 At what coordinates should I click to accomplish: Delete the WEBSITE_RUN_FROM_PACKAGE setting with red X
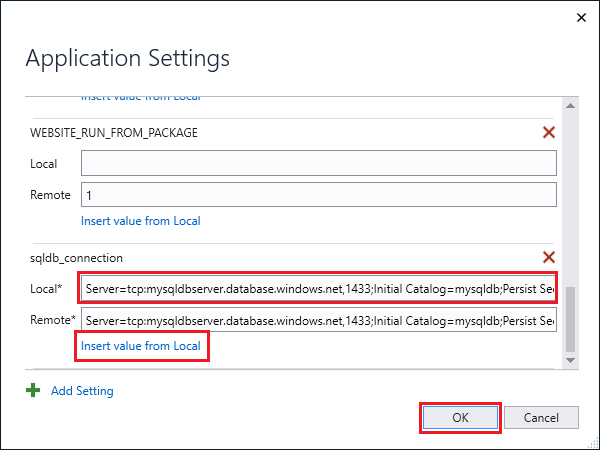coord(549,132)
